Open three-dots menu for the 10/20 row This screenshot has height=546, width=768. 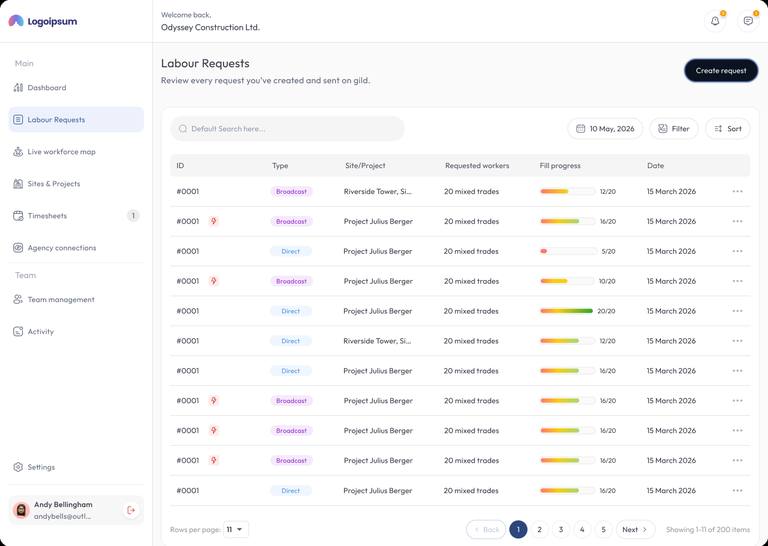click(x=737, y=281)
